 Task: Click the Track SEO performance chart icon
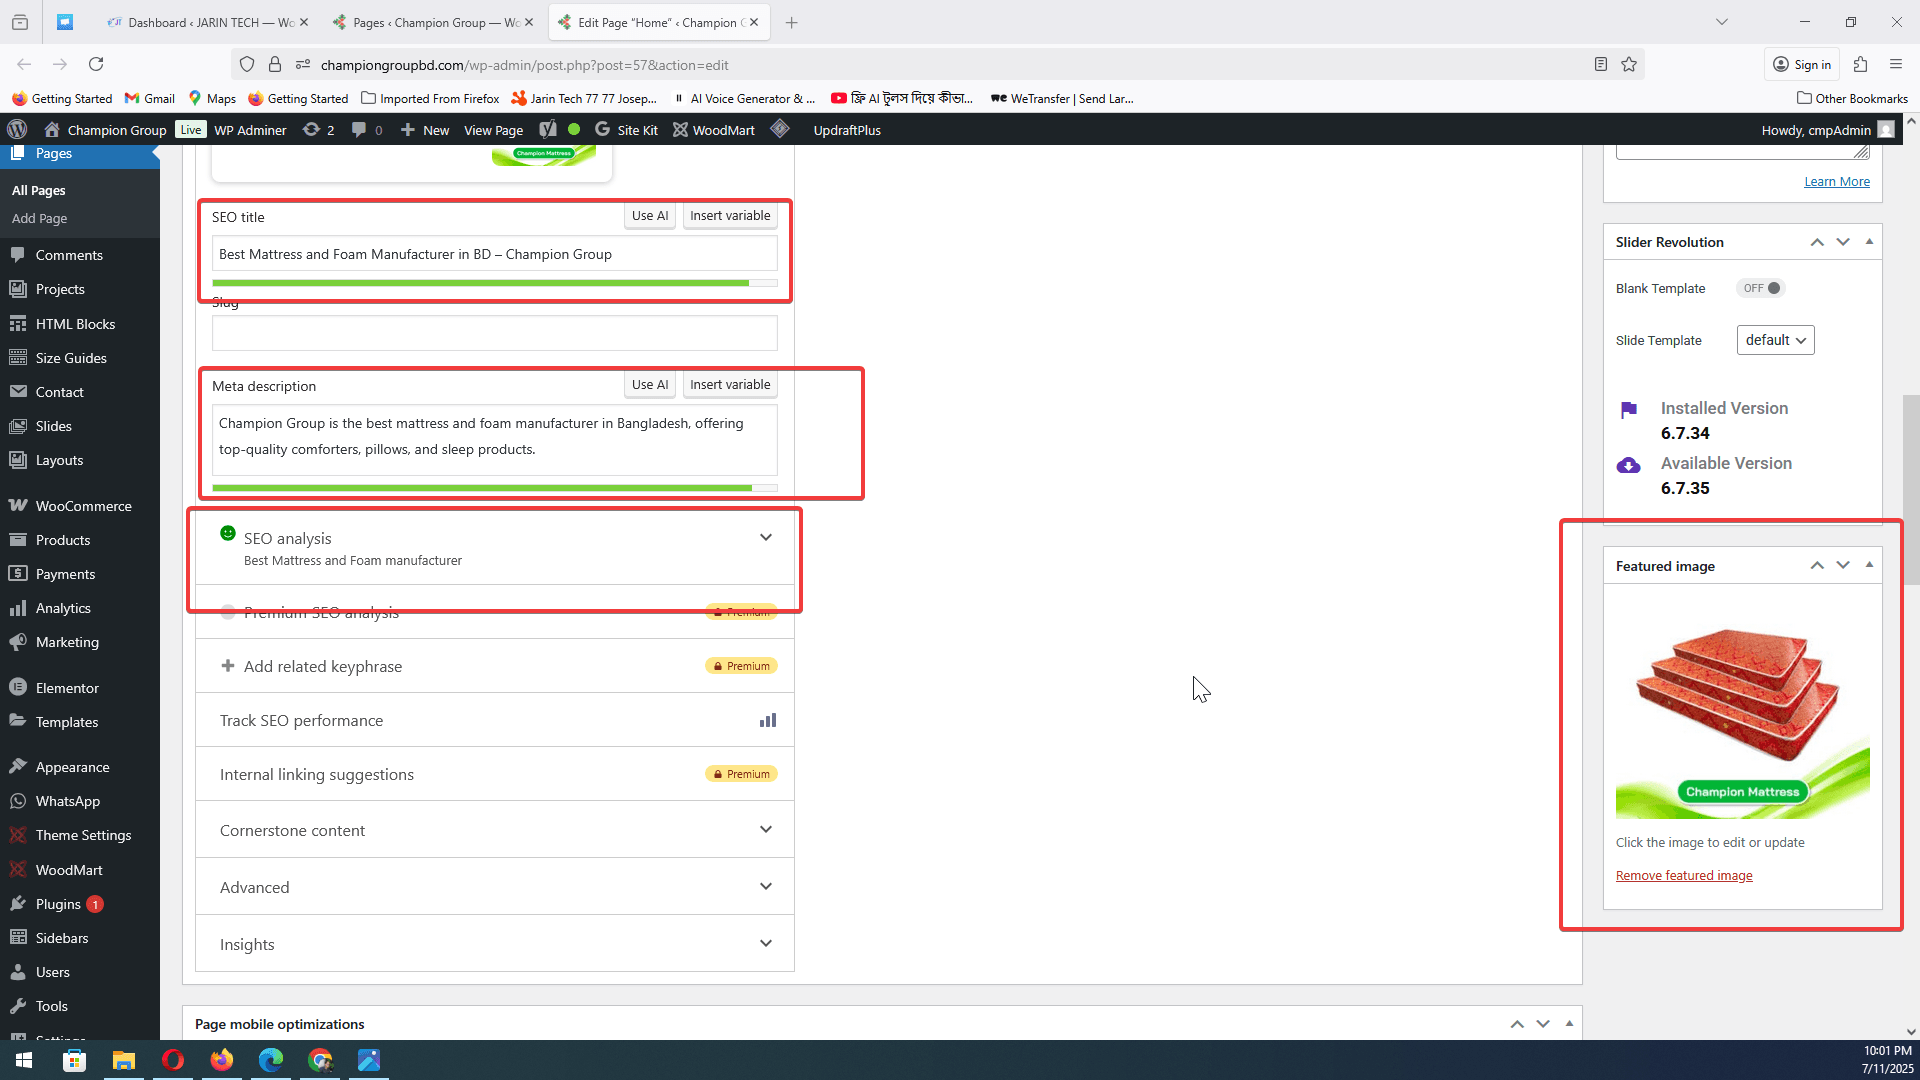pos(767,720)
